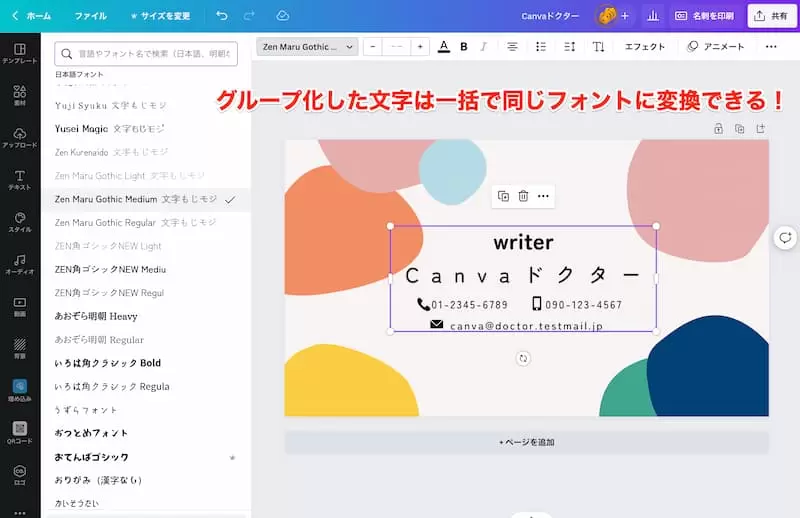Click the Canvaドクター design title

tap(550, 16)
